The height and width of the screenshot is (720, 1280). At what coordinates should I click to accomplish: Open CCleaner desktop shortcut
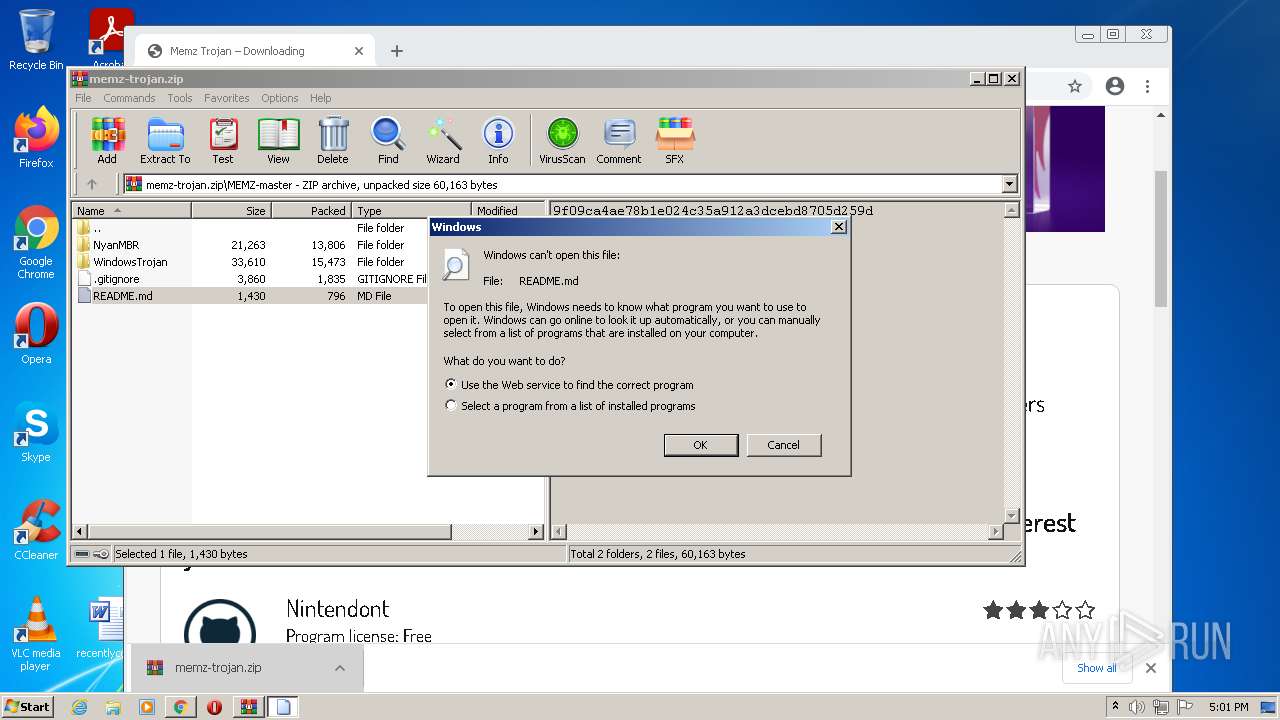36,530
